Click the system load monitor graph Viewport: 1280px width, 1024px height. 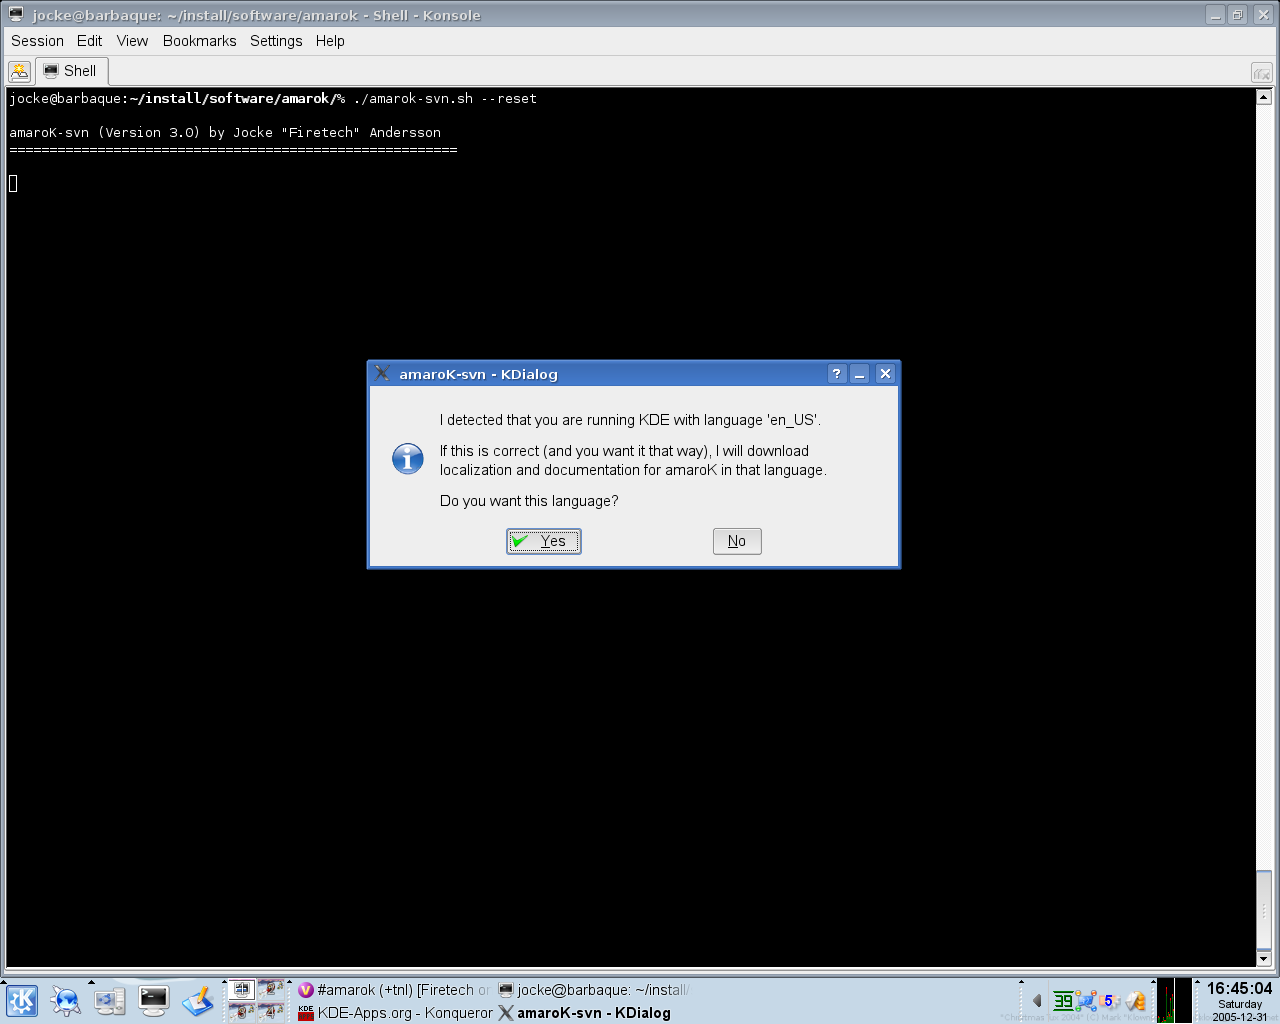coord(1174,1001)
